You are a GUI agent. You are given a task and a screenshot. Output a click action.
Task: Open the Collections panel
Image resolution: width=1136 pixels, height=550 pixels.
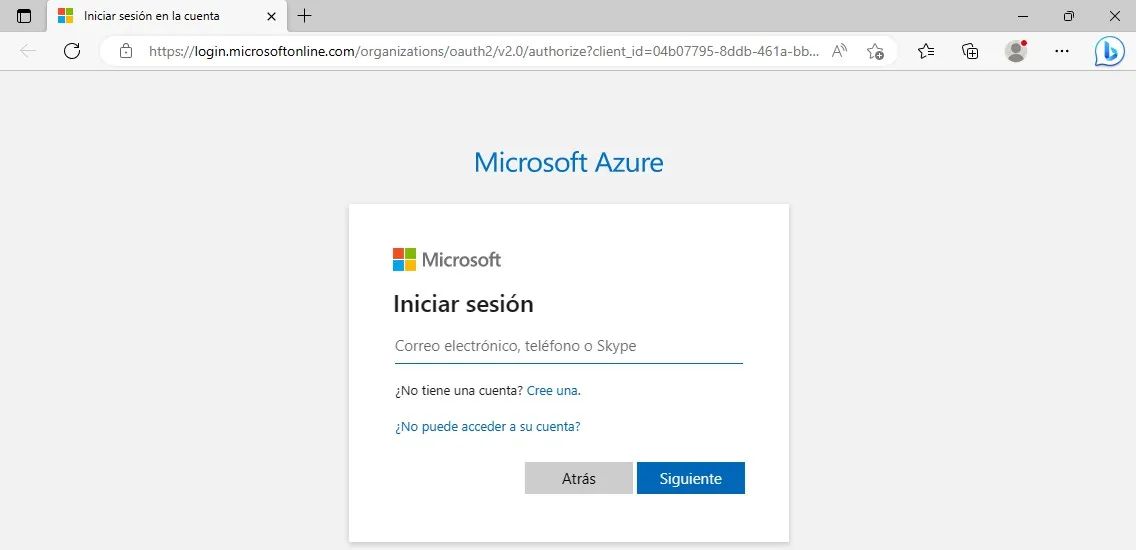(969, 51)
